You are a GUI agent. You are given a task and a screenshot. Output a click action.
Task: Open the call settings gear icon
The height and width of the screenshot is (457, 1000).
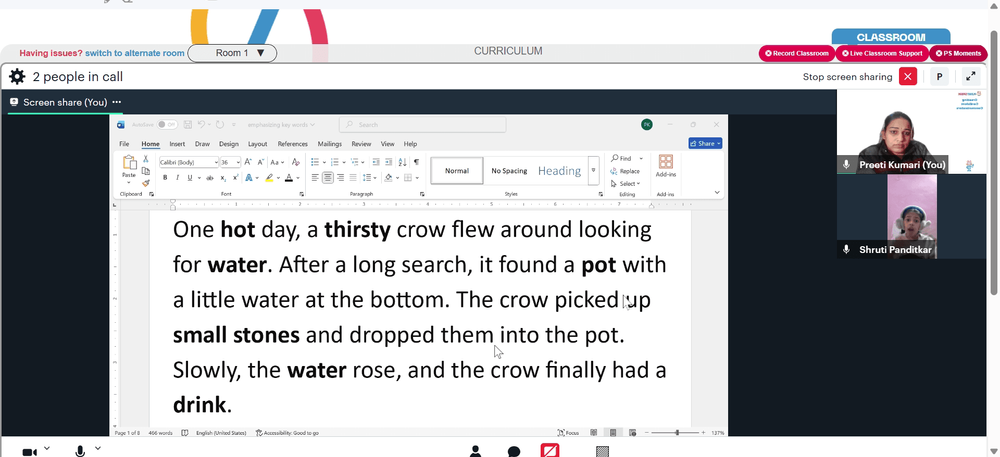pyautogui.click(x=17, y=77)
